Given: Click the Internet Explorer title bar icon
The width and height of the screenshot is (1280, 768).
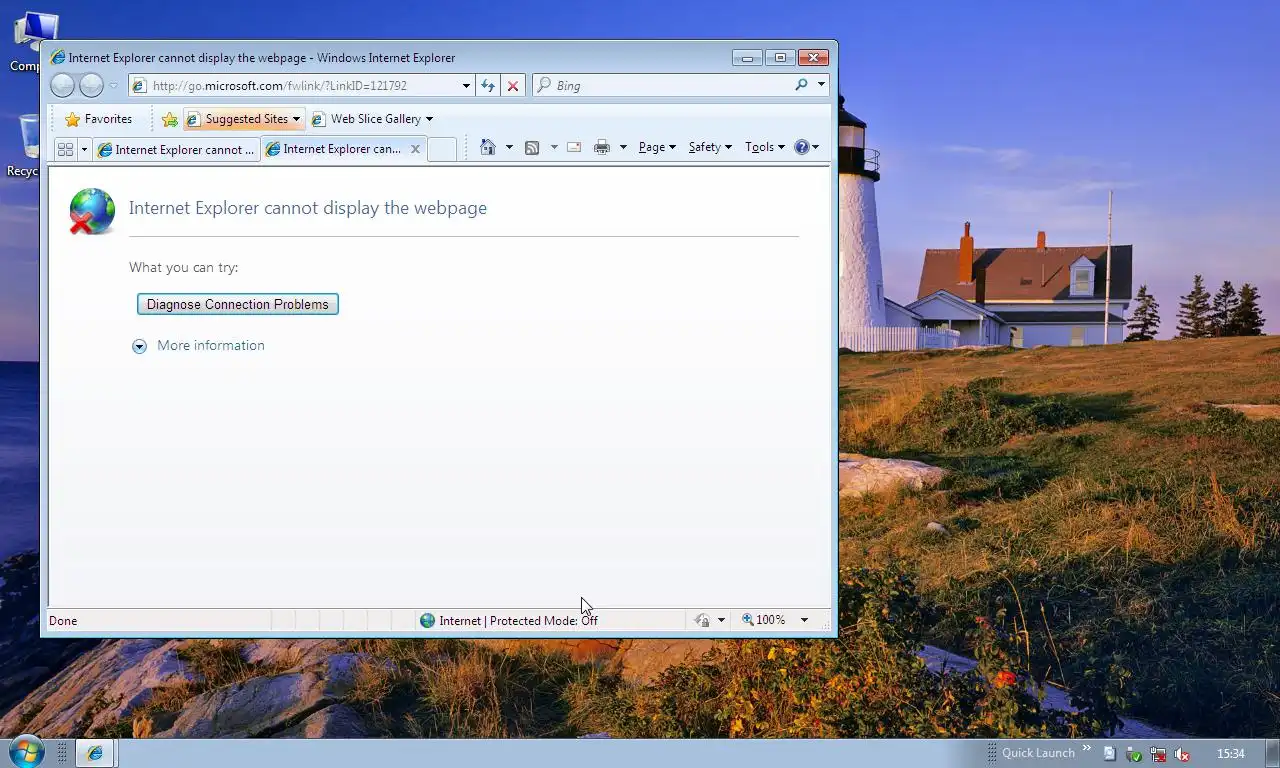Looking at the screenshot, I should point(57,58).
